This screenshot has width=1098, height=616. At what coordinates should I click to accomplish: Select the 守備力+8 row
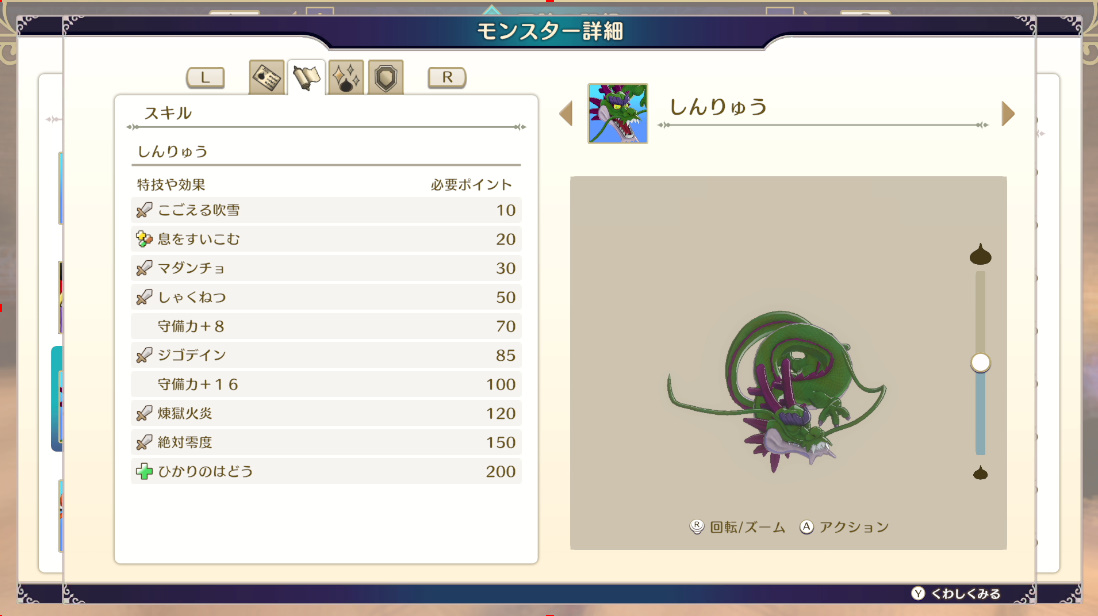pos(326,326)
